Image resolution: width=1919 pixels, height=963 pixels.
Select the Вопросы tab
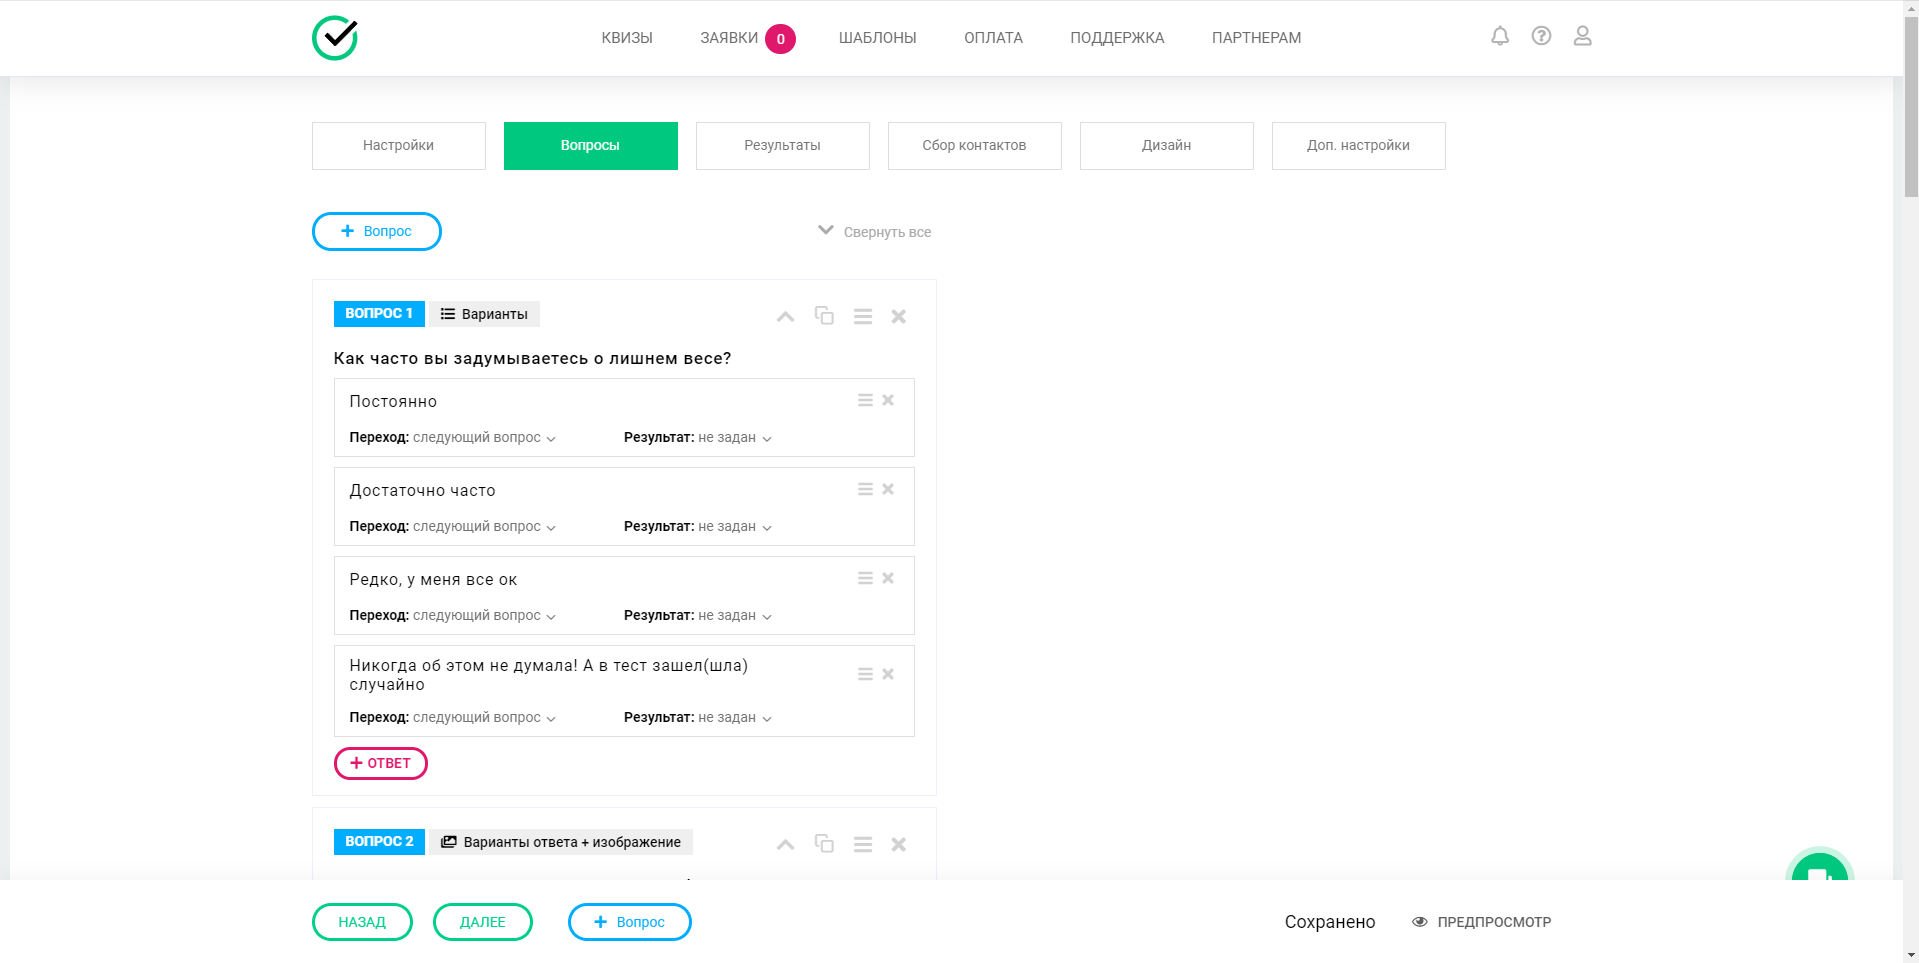[591, 146]
